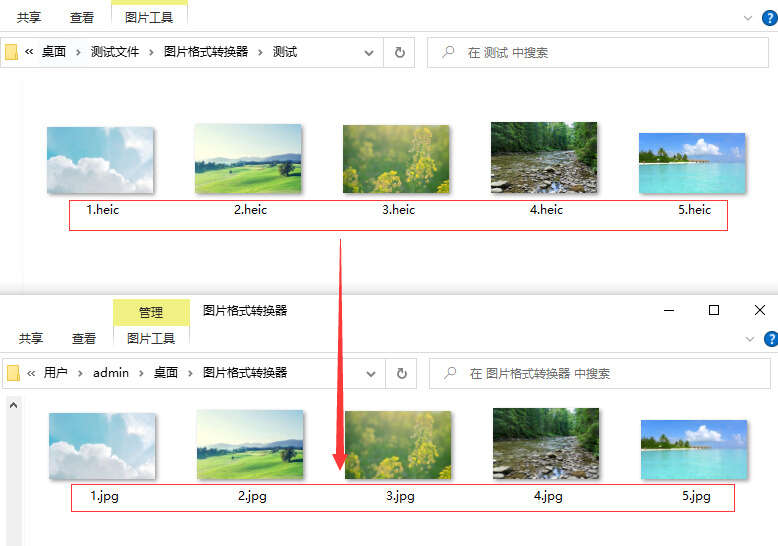Select the 5.heic beach thumbnail

(x=692, y=163)
